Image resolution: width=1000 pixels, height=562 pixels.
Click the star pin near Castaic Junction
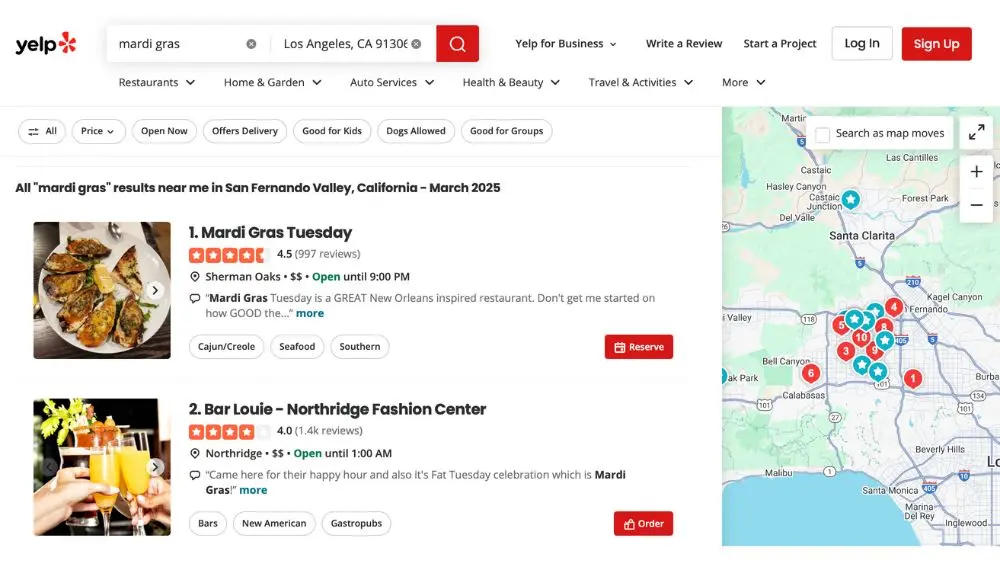[x=850, y=200]
